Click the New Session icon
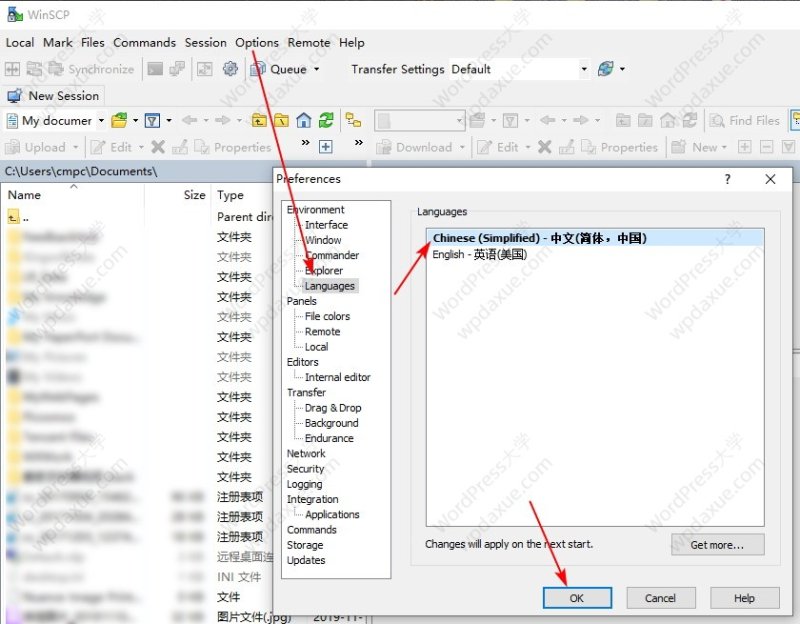The image size is (800, 624). pos(14,96)
